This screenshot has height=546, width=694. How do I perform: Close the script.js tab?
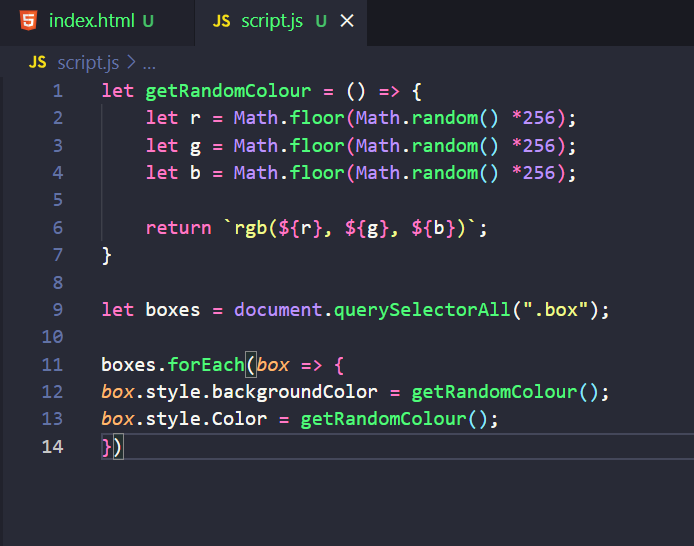347,21
